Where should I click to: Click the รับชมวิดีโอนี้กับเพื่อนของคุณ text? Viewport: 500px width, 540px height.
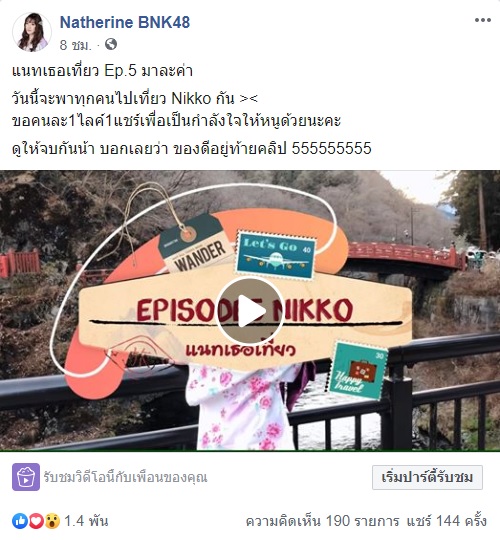(125, 478)
